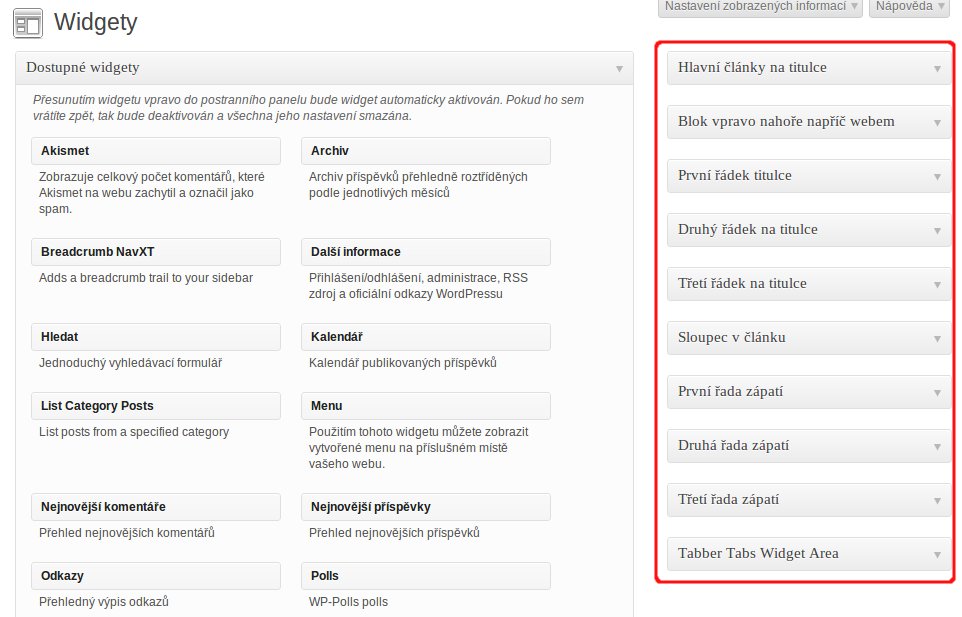This screenshot has width=962, height=617.
Task: Expand Druhý řádek na titulce area
Action: (x=937, y=231)
